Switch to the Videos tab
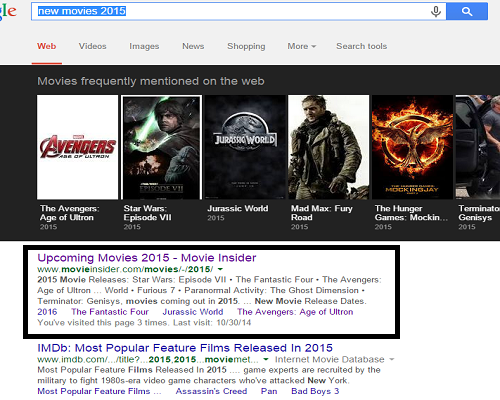The width and height of the screenshot is (500, 400). (92, 46)
